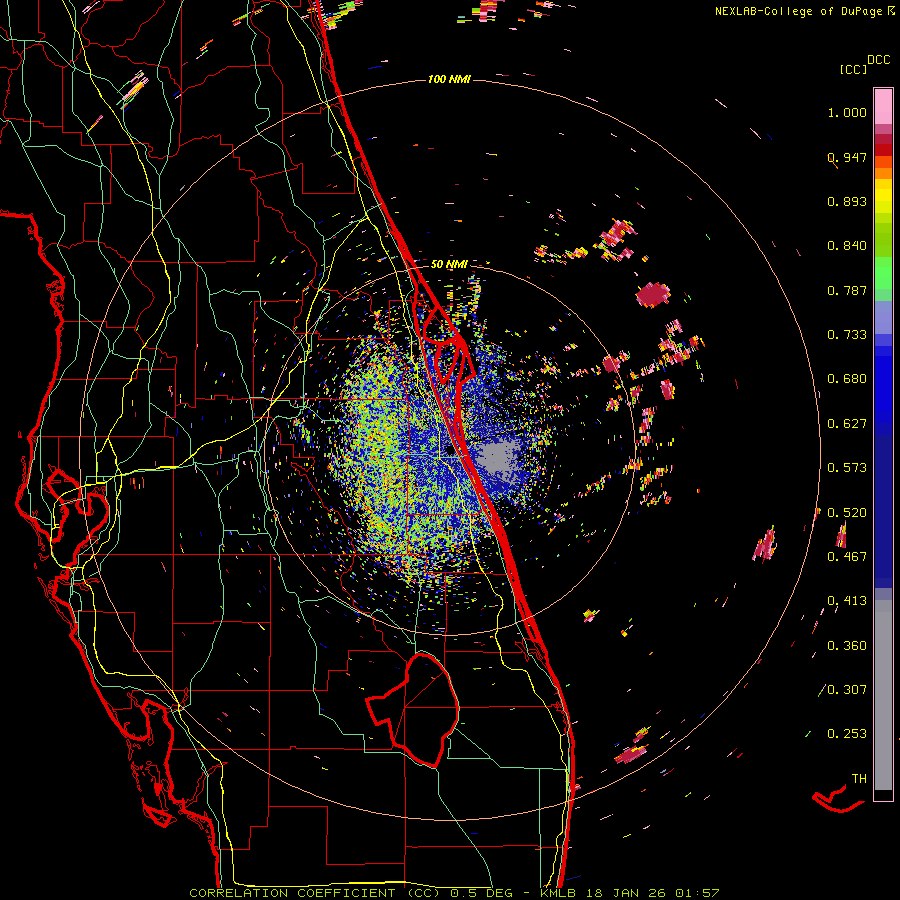Select the 0.253 value on the scale
This screenshot has width=900, height=900.
coord(847,734)
